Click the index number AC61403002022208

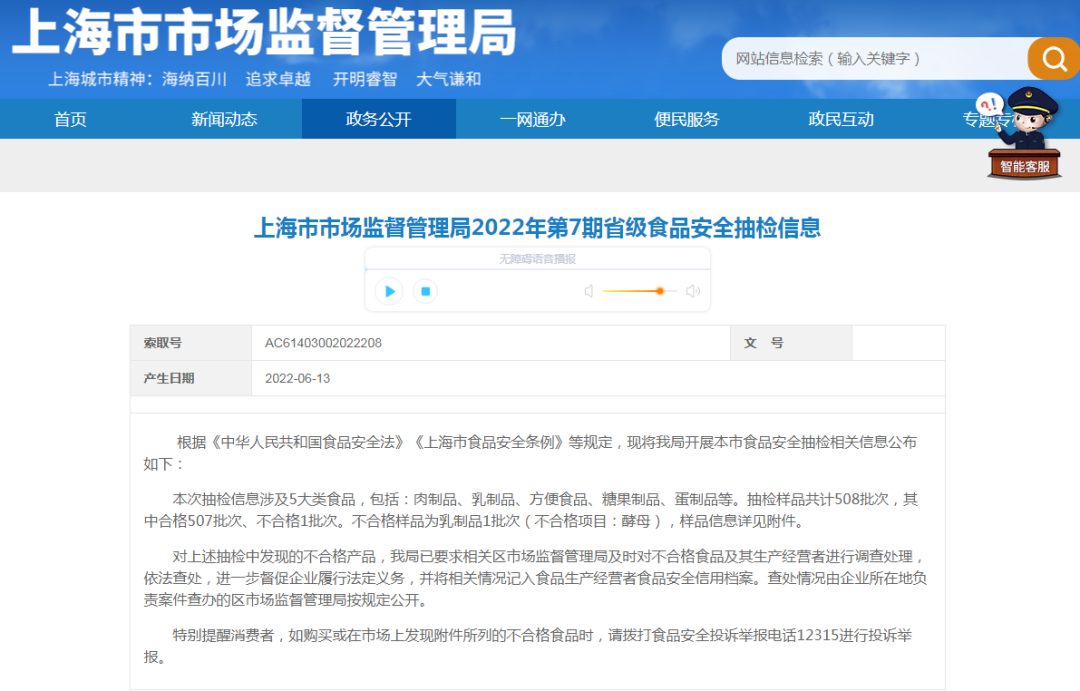click(x=323, y=343)
